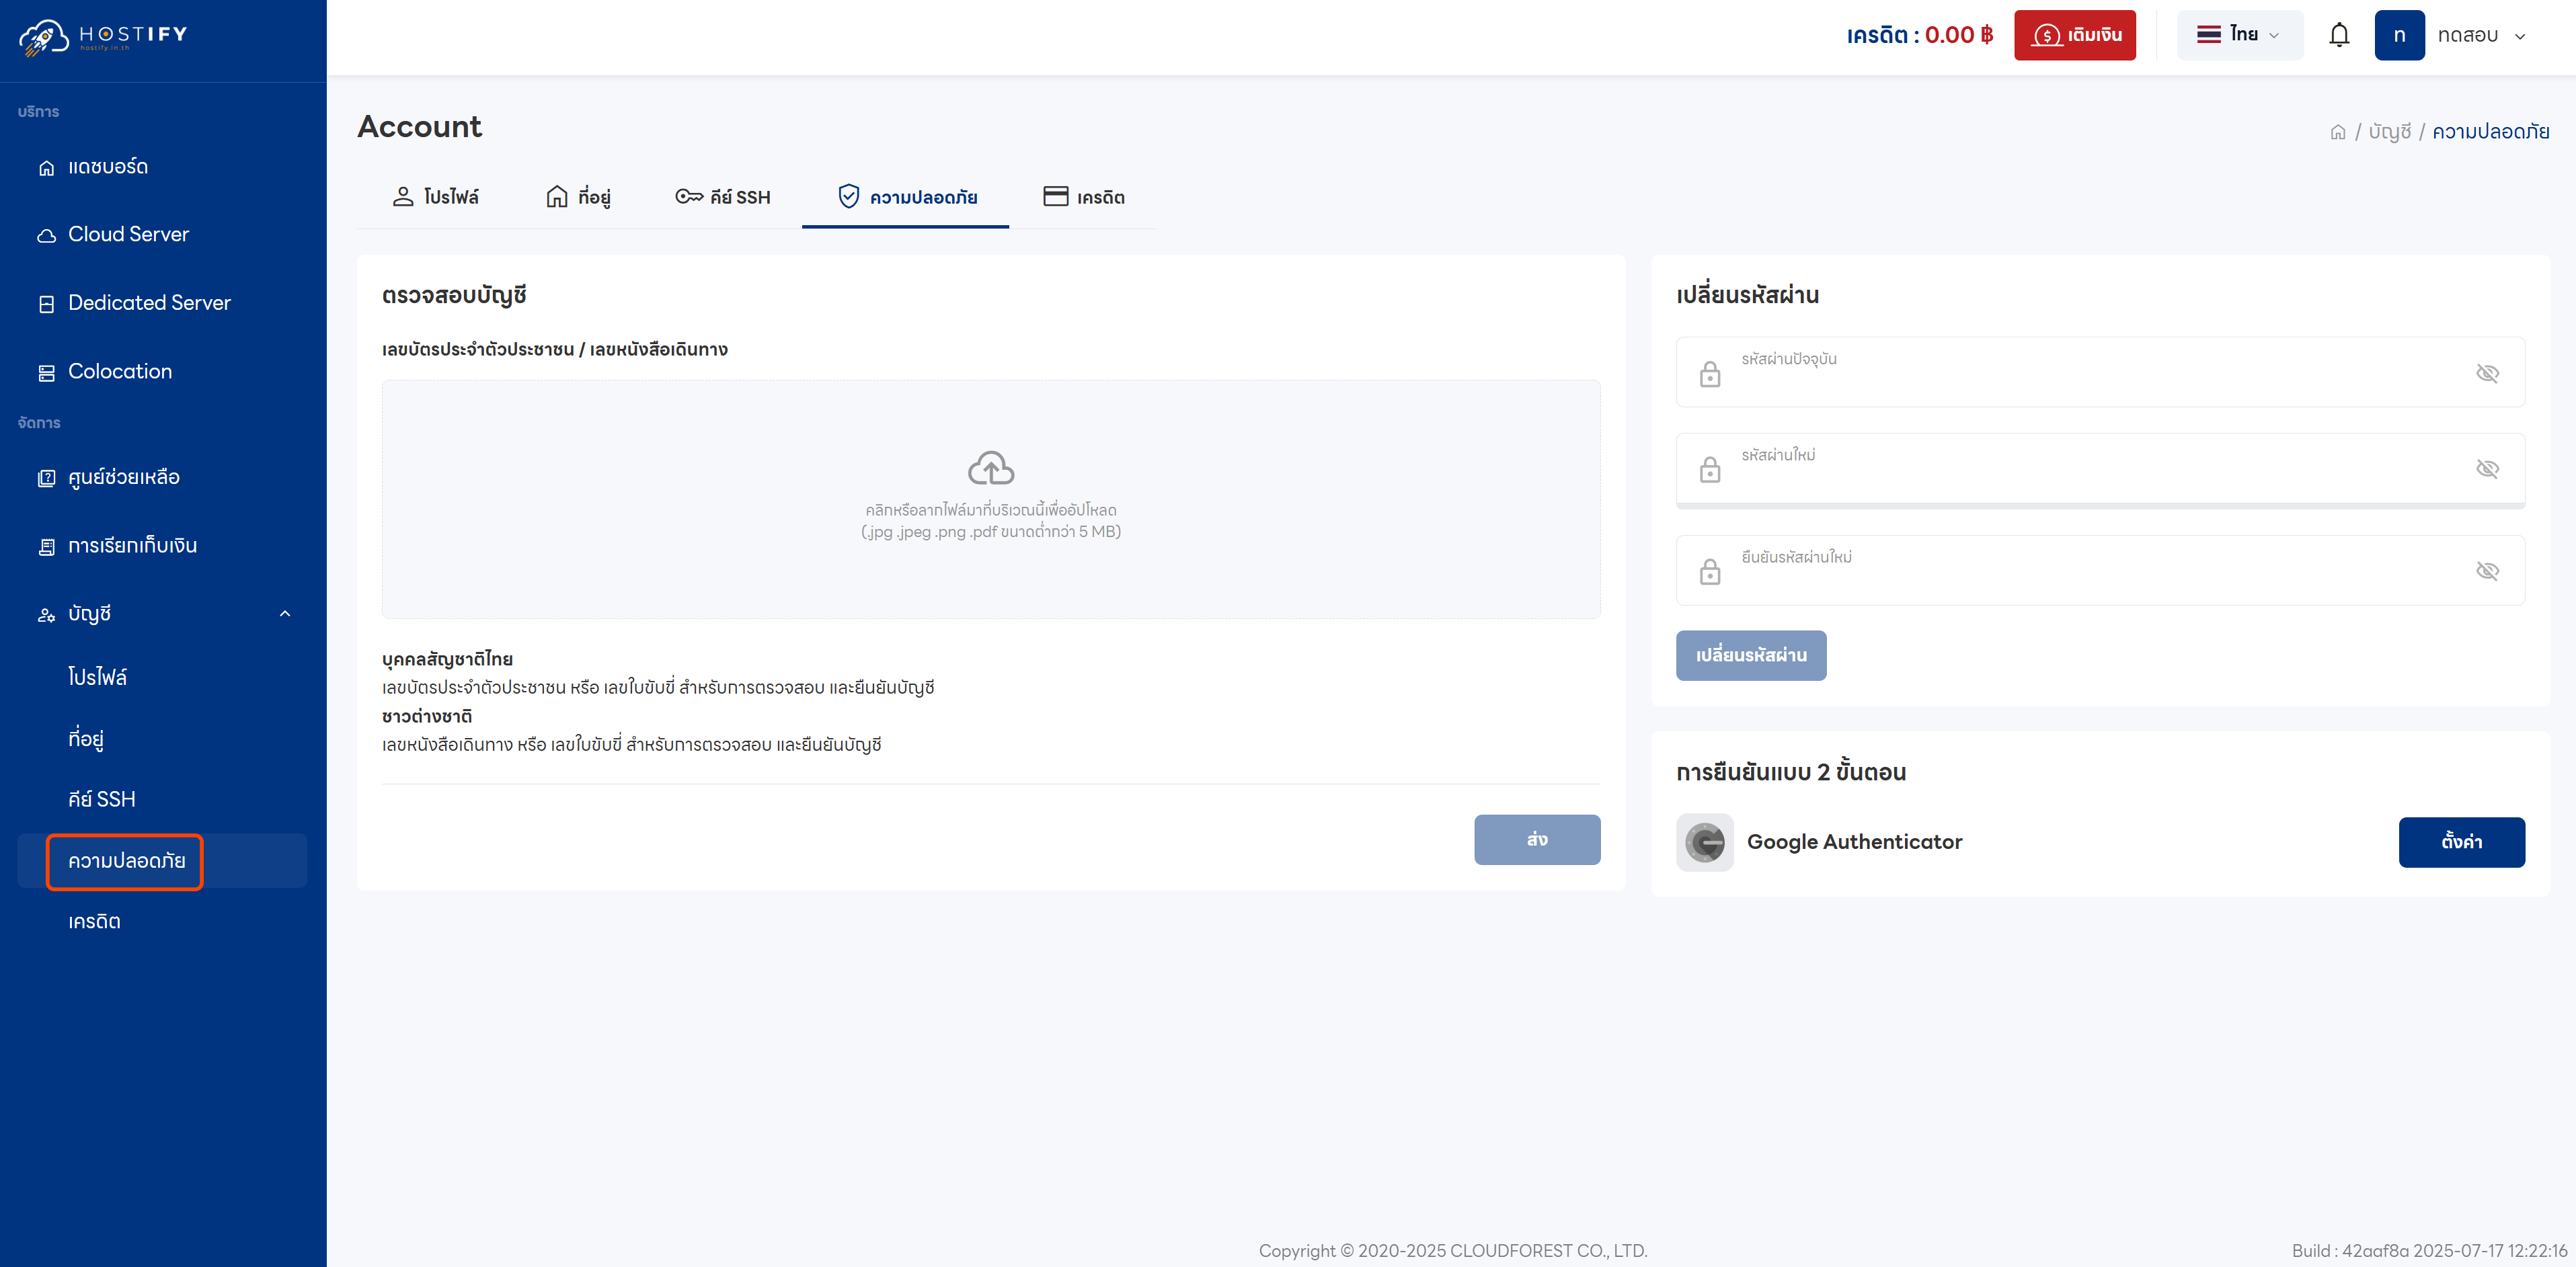Click เปลี่ยนรหัสผ่าน to change password
2576x1267 pixels.
click(1751, 655)
